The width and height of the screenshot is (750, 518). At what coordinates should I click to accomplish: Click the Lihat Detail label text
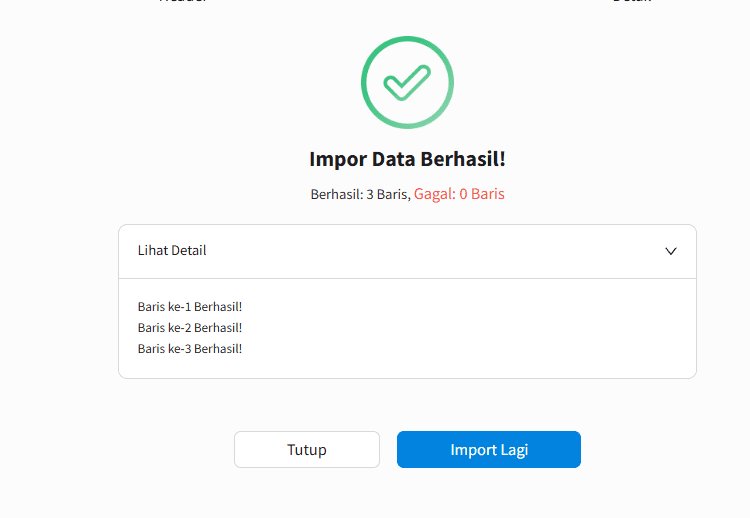[x=172, y=251]
